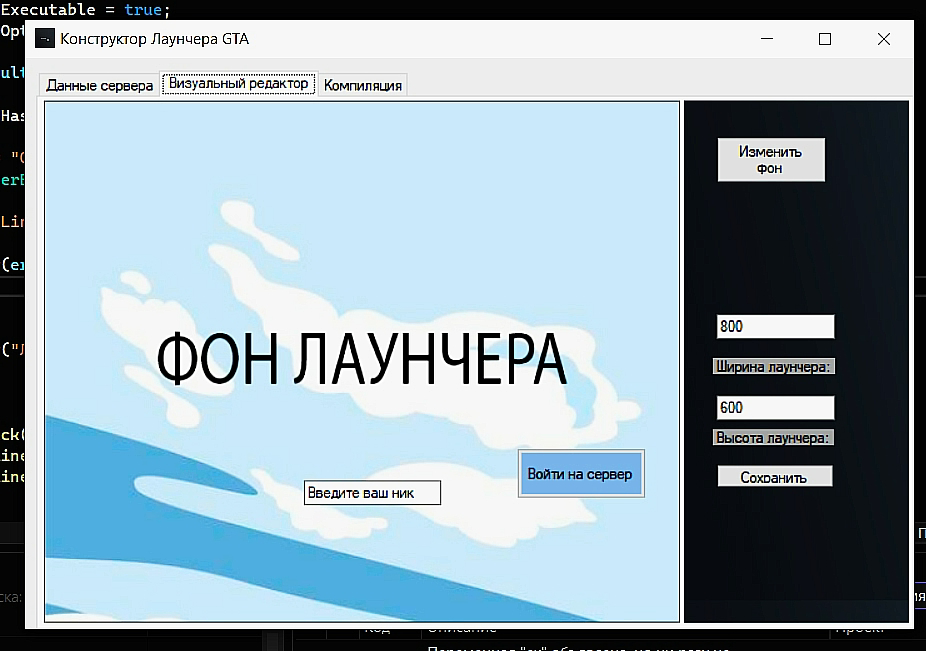Click the "ФОН ЛАУНЧЕРА" placeholder text

tap(362, 360)
